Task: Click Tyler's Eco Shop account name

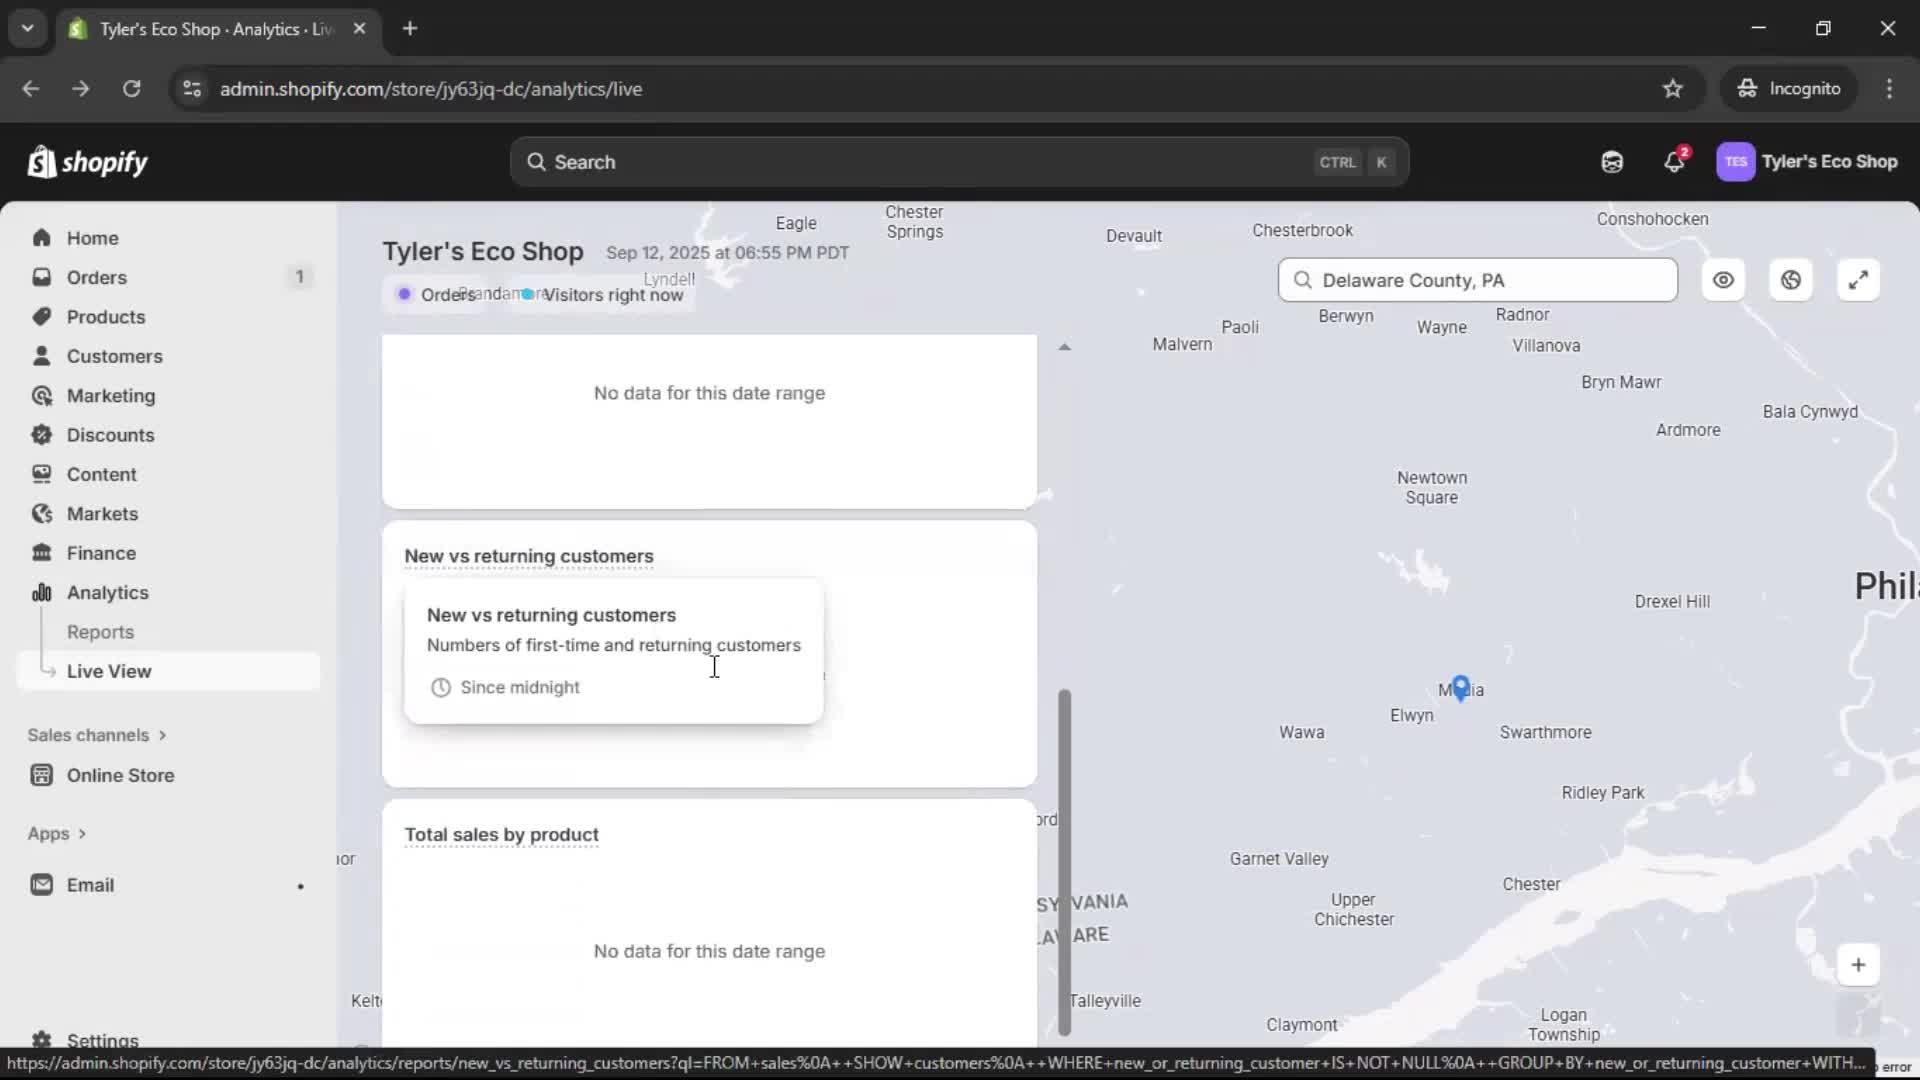Action: click(x=1833, y=161)
